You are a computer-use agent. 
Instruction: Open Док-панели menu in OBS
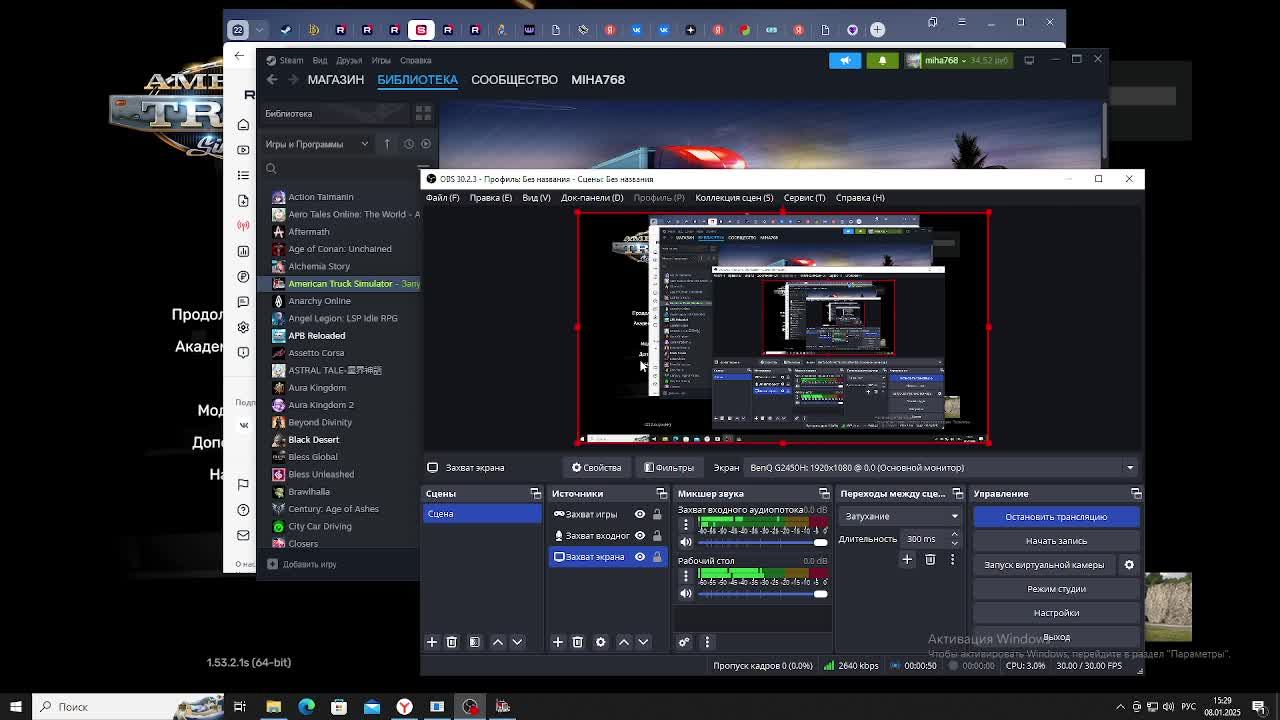[x=592, y=198]
